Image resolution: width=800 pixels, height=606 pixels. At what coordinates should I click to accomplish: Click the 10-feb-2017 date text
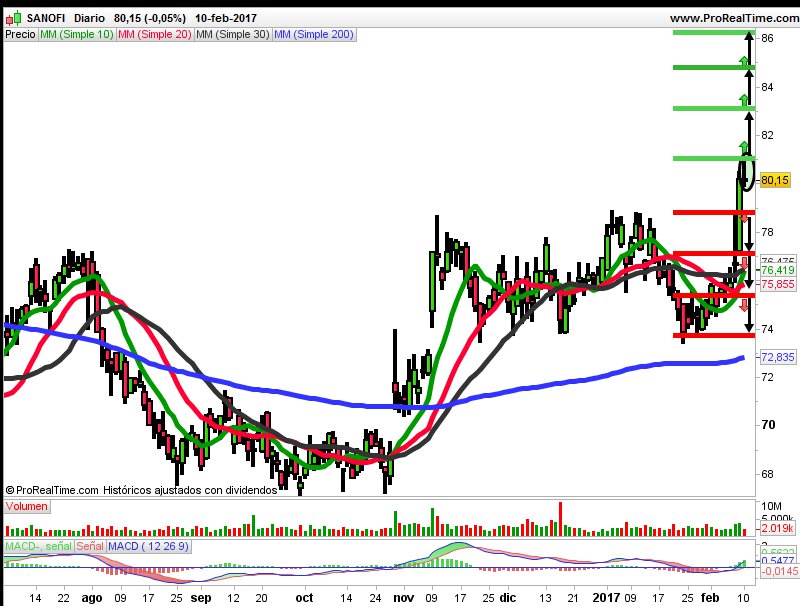point(226,18)
